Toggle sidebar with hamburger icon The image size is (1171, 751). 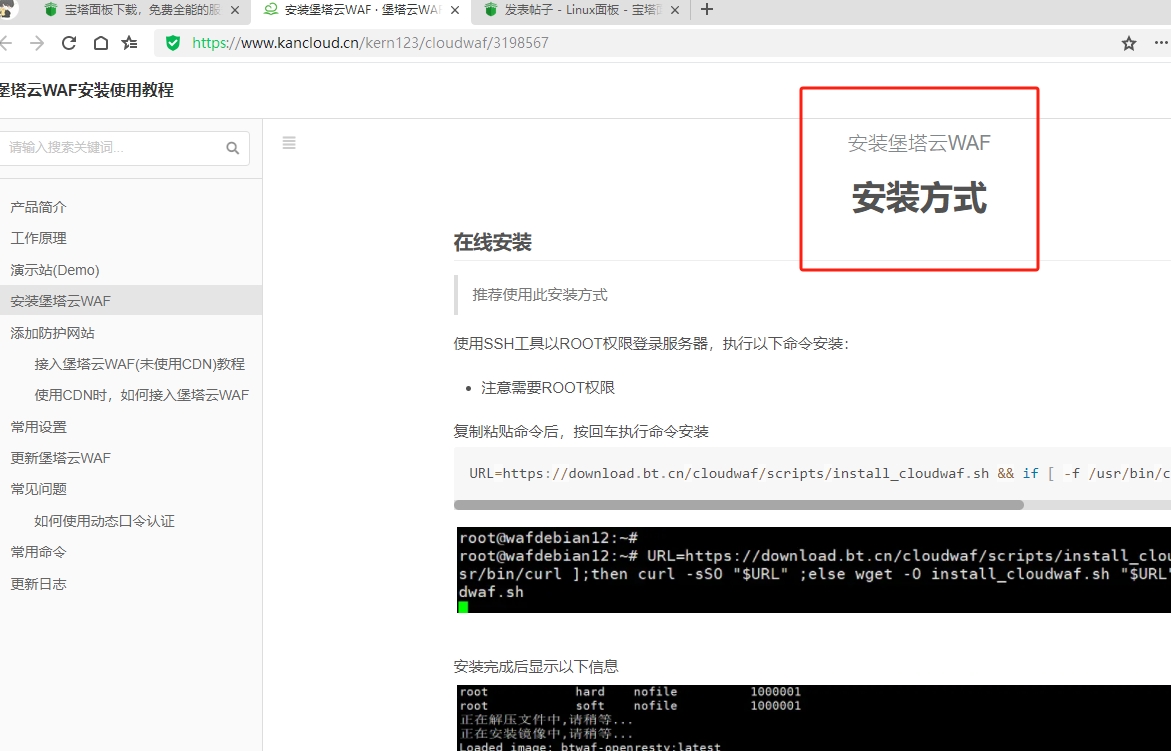[289, 143]
